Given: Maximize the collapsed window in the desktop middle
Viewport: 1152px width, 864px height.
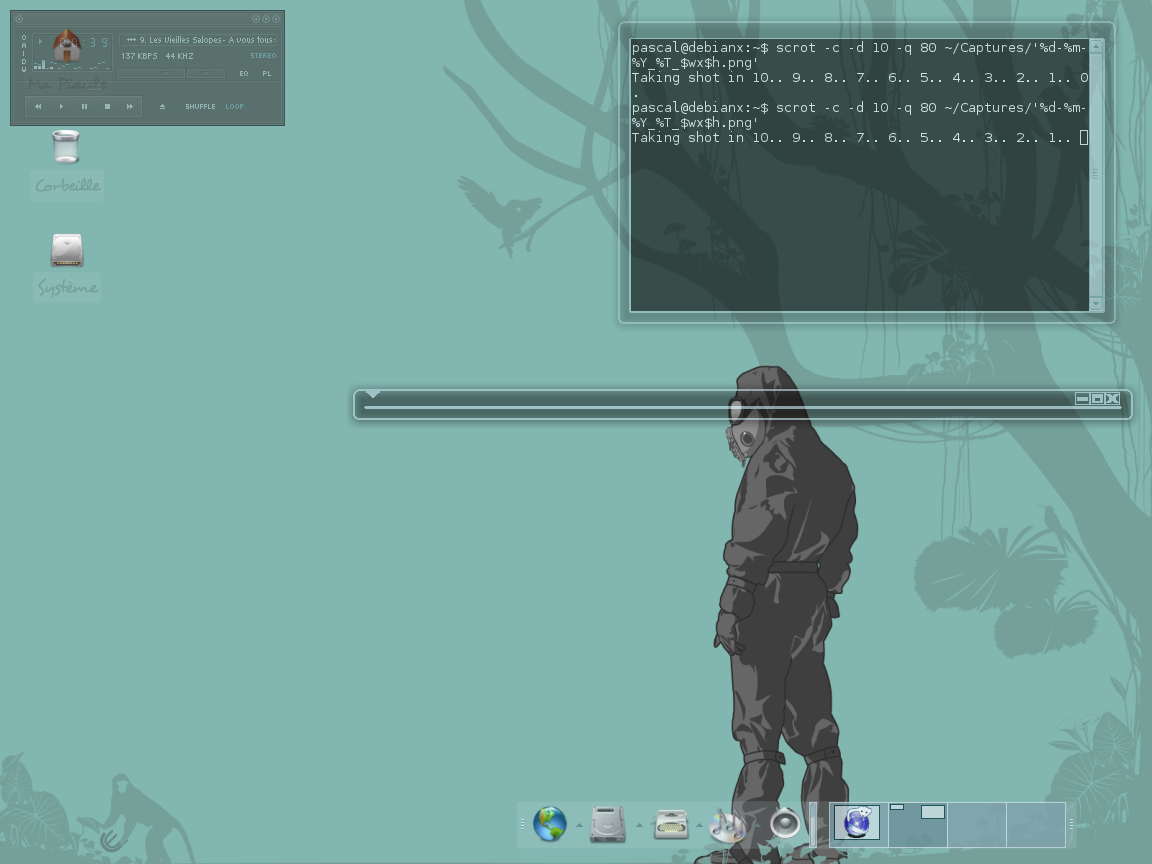Looking at the screenshot, I should pyautogui.click(x=1098, y=398).
